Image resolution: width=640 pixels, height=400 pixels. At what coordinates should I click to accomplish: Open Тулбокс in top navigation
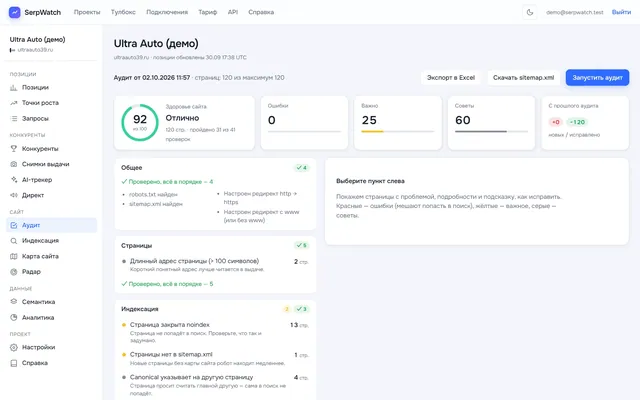click(123, 12)
